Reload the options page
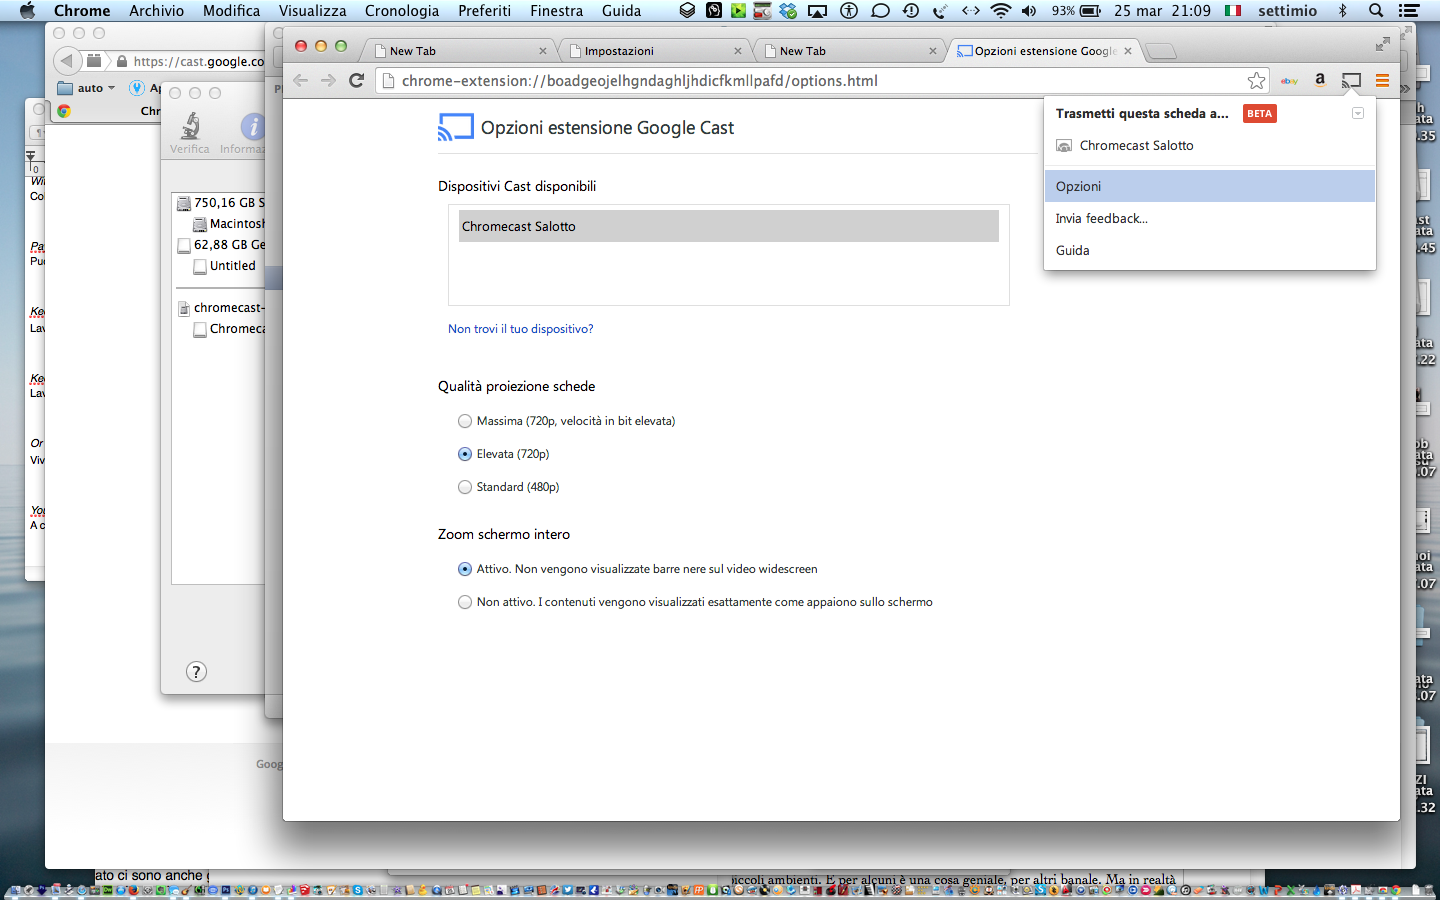The image size is (1440, 900). click(x=356, y=80)
